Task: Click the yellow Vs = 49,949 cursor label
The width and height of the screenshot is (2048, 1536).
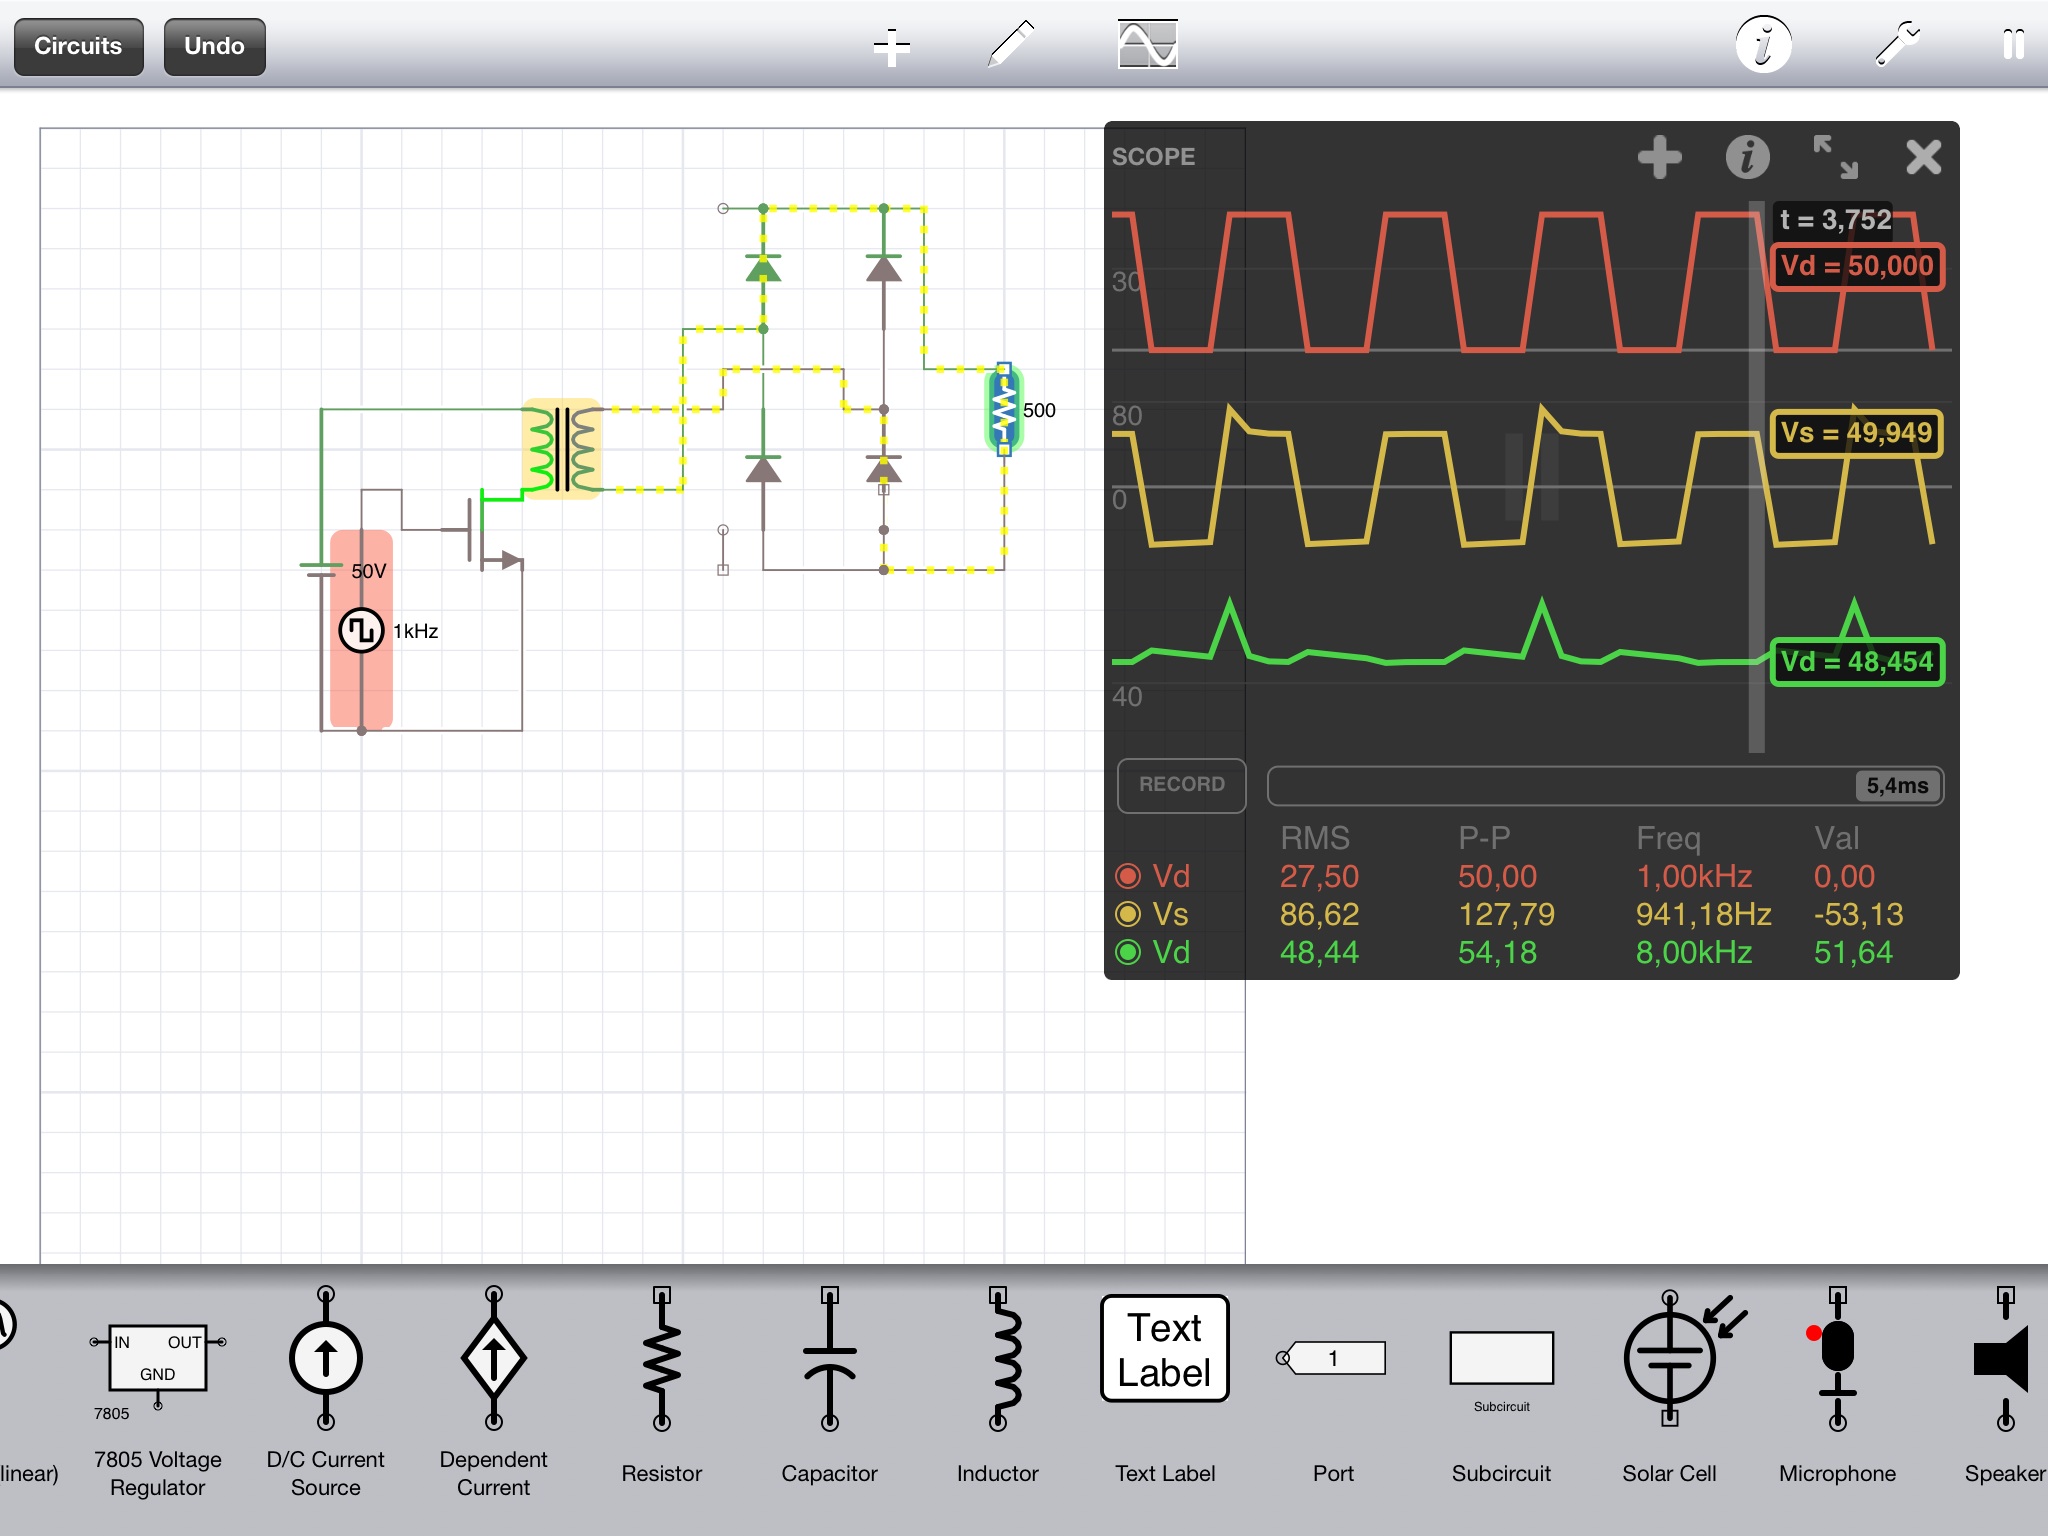Action: [1856, 434]
